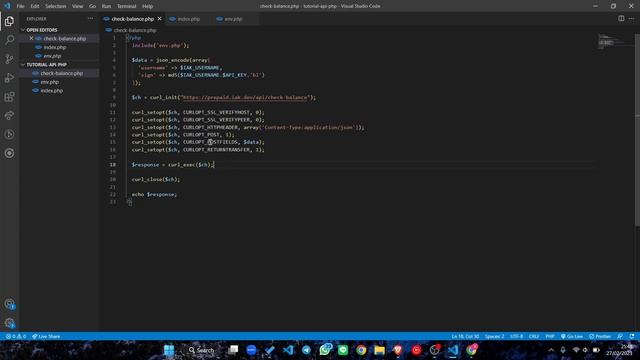Open the Extensions view

(x=9, y=97)
